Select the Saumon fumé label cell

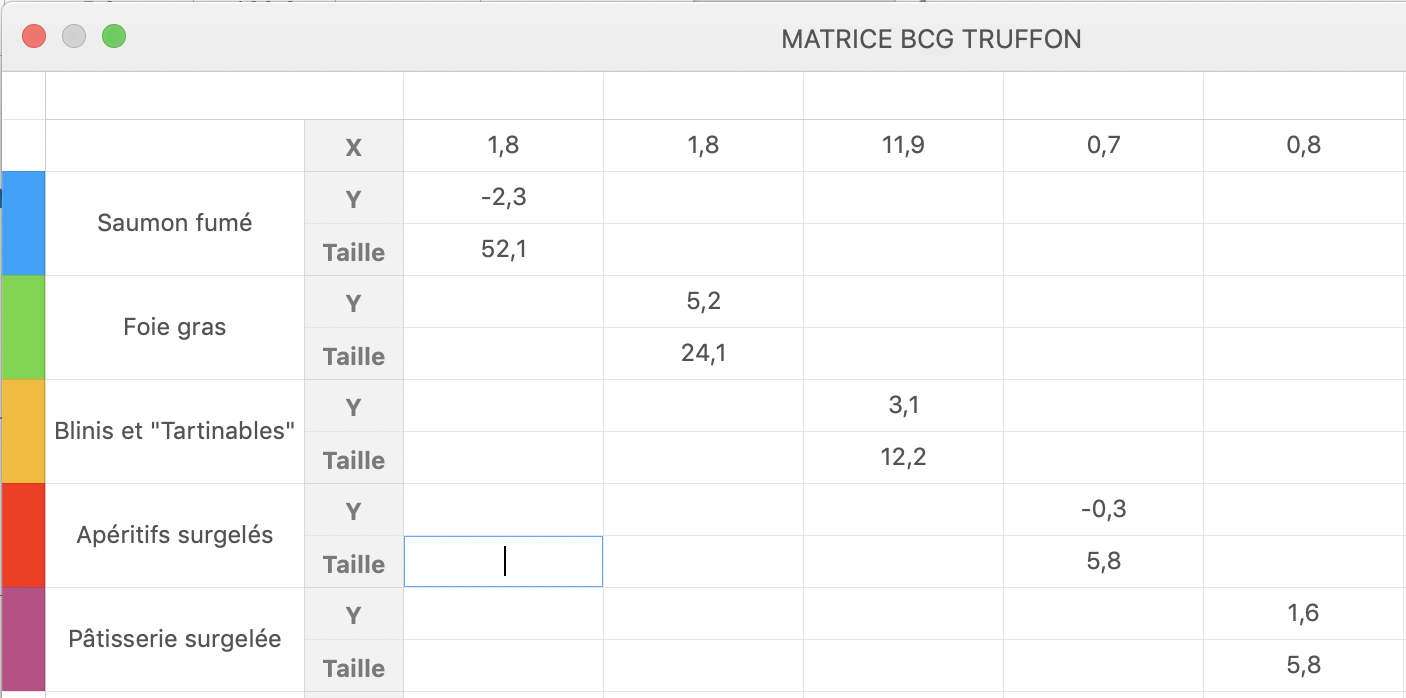[x=175, y=223]
